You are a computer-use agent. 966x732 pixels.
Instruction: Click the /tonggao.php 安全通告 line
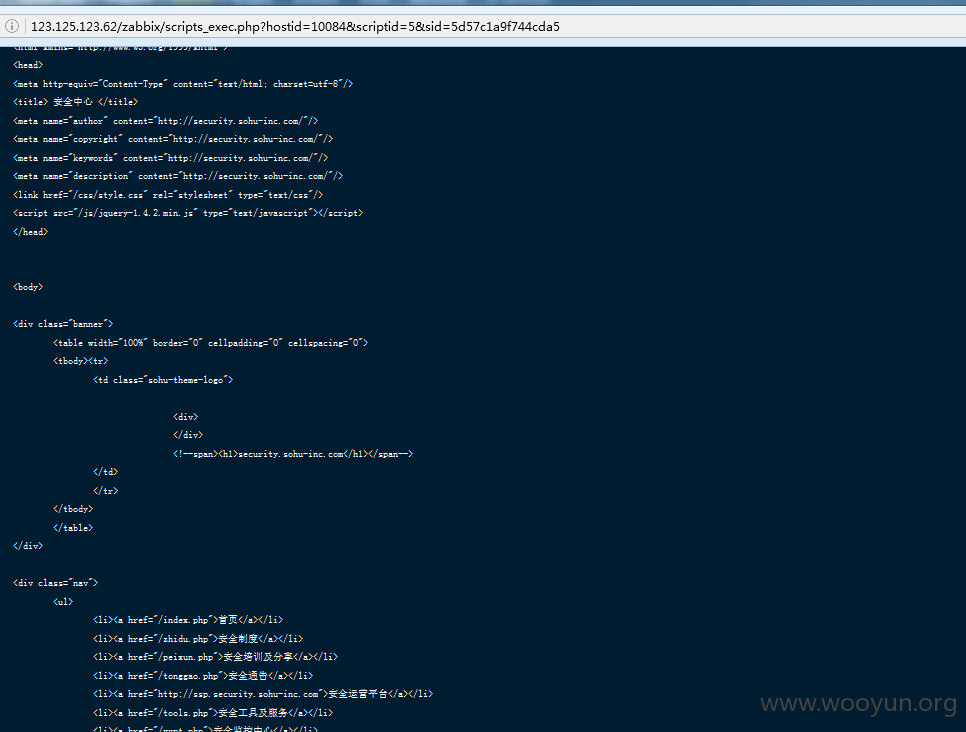tap(203, 675)
